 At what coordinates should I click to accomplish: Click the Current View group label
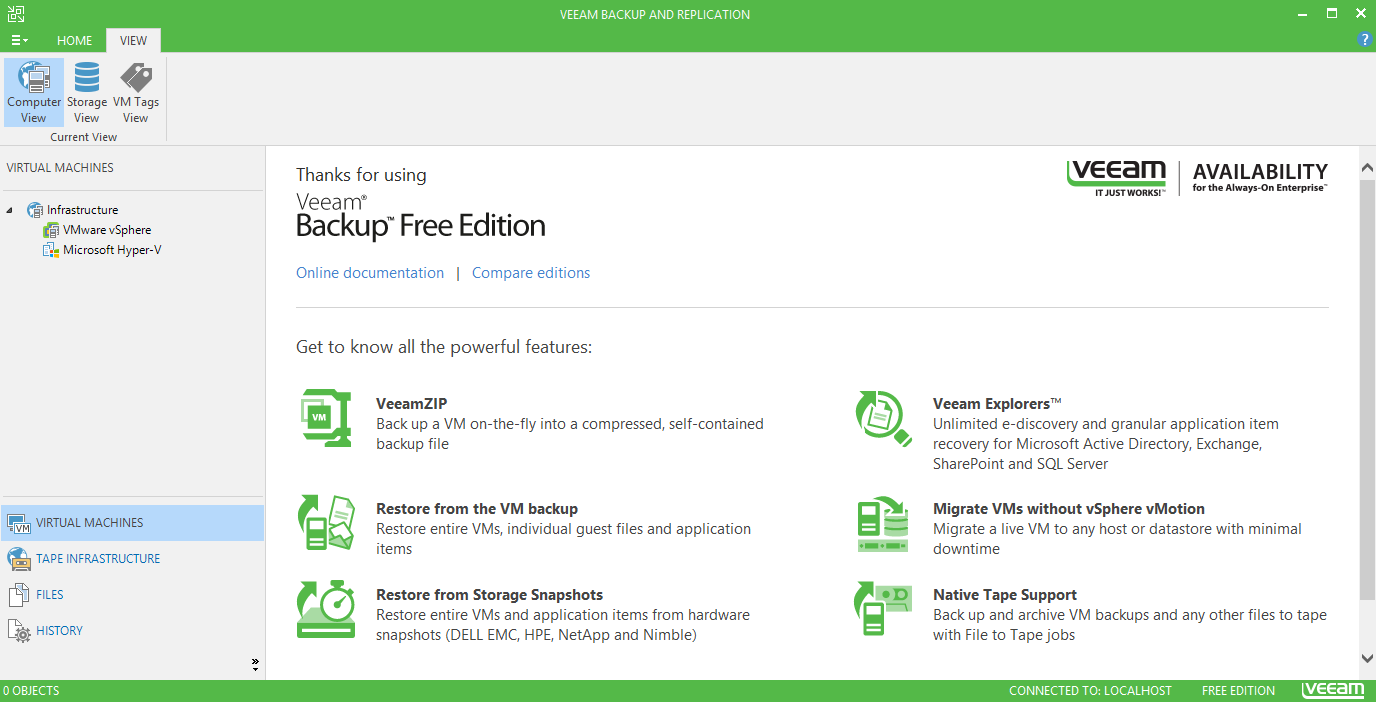(84, 137)
